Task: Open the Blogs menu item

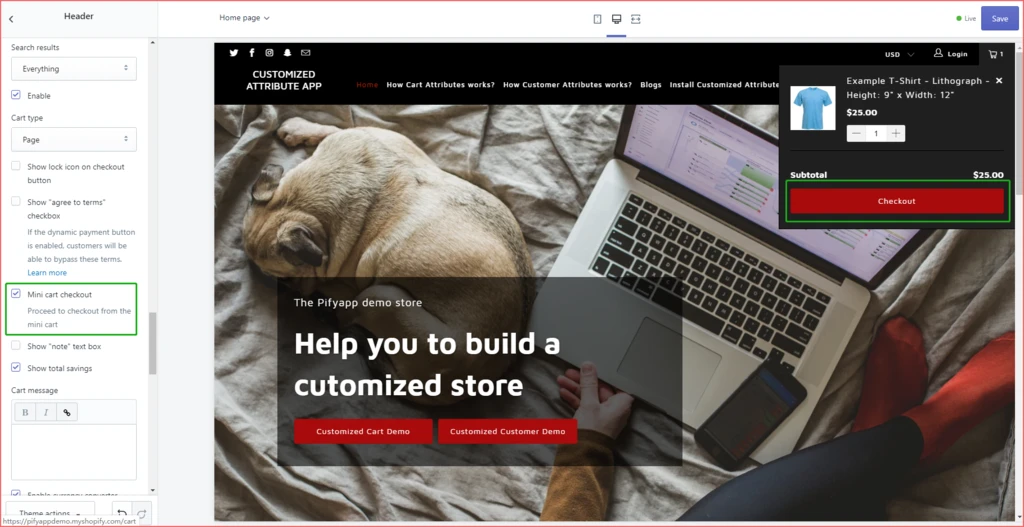Action: coord(650,85)
